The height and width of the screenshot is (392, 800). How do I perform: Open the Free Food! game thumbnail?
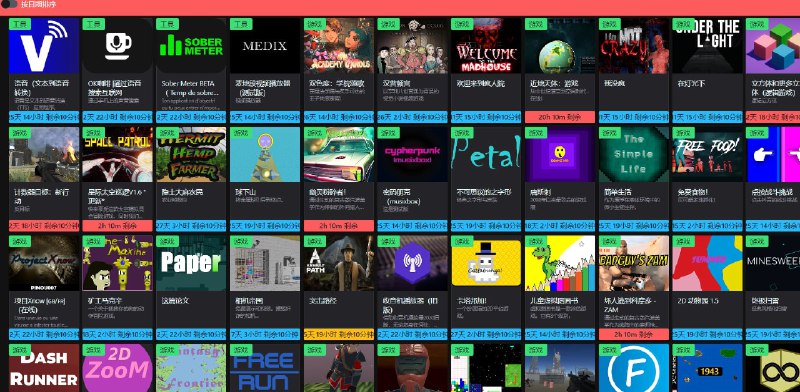click(x=708, y=154)
